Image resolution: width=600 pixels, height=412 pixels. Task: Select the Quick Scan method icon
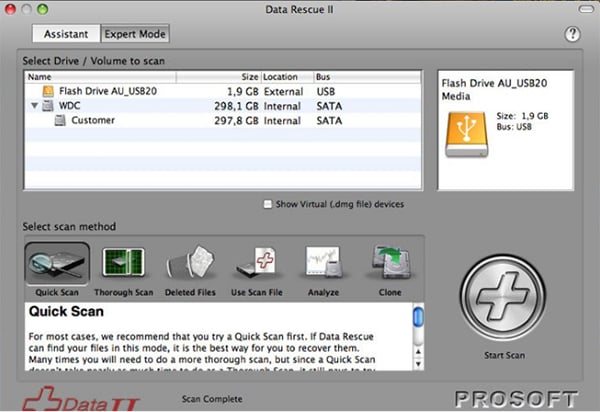click(57, 264)
